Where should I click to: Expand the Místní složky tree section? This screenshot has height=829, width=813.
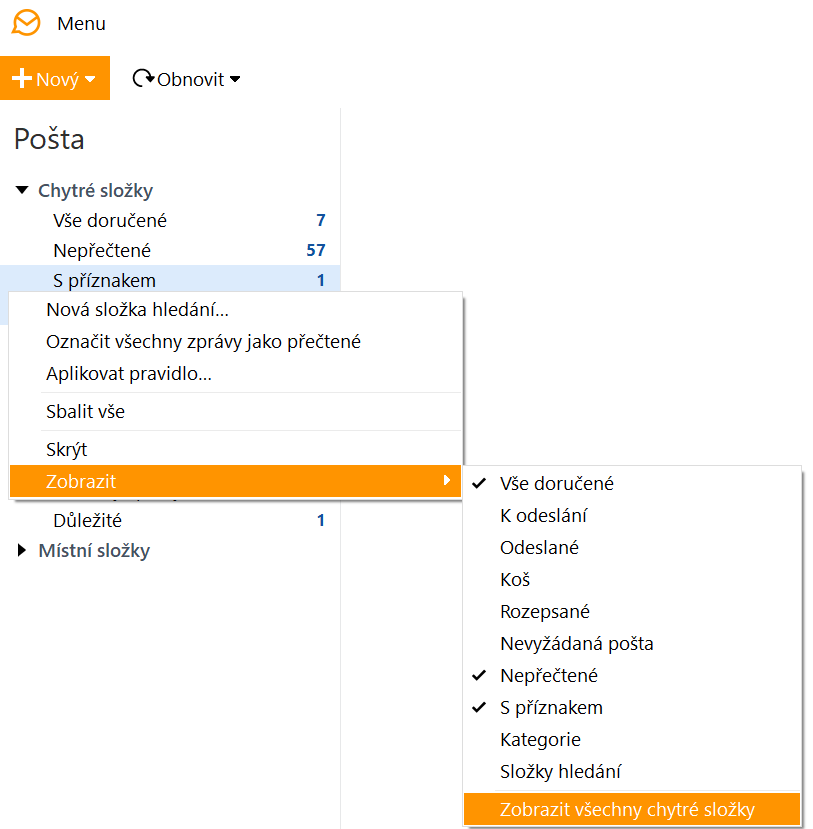[22, 550]
